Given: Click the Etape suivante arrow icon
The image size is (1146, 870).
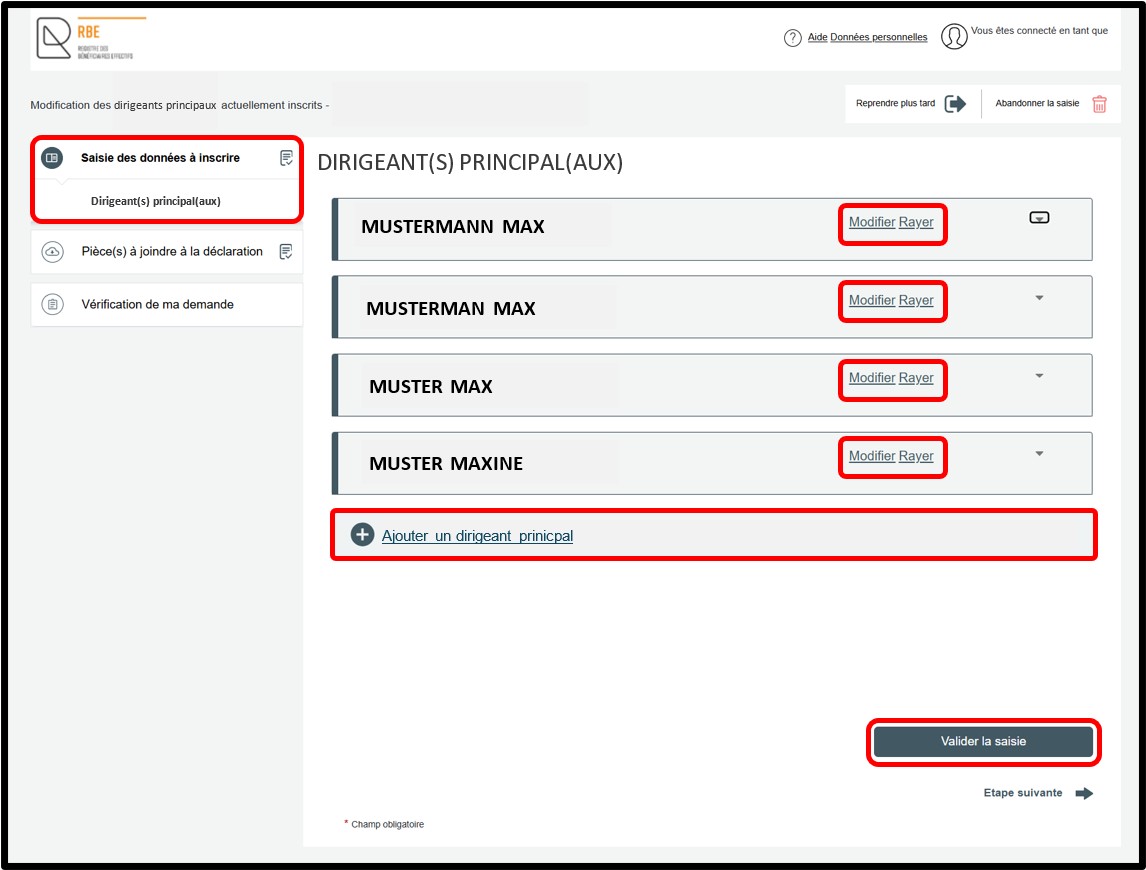Looking at the screenshot, I should [1084, 794].
